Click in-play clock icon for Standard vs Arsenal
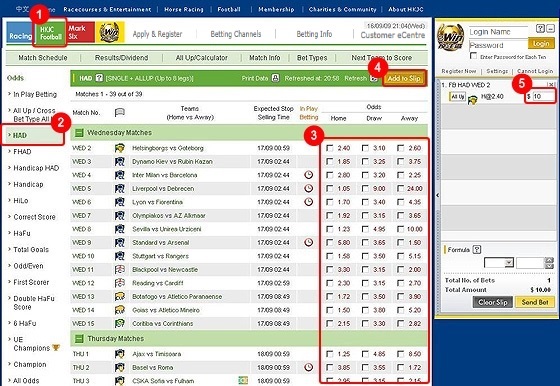 point(309,242)
